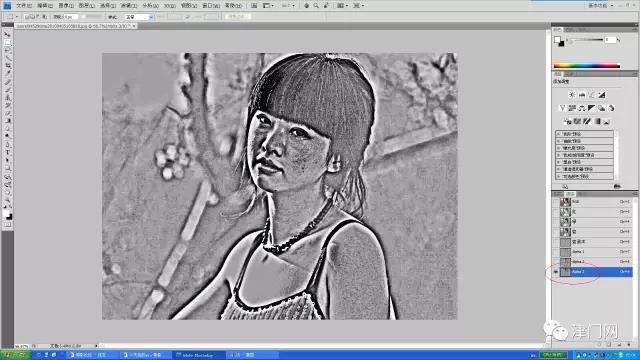Toggle visibility of 红 channel
640x360 pixels.
(556, 212)
